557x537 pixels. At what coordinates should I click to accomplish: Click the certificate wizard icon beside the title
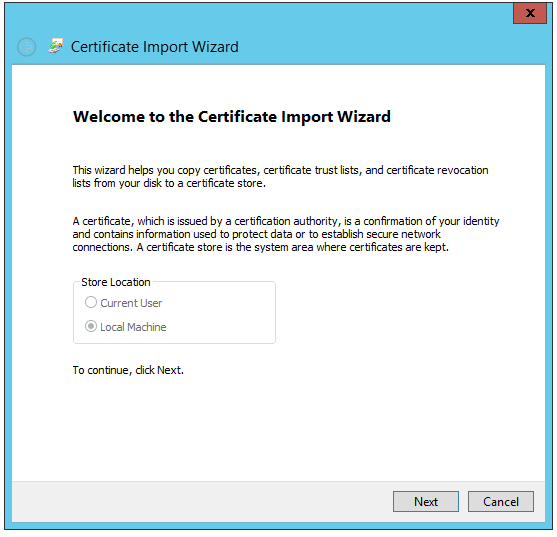pyautogui.click(x=56, y=46)
